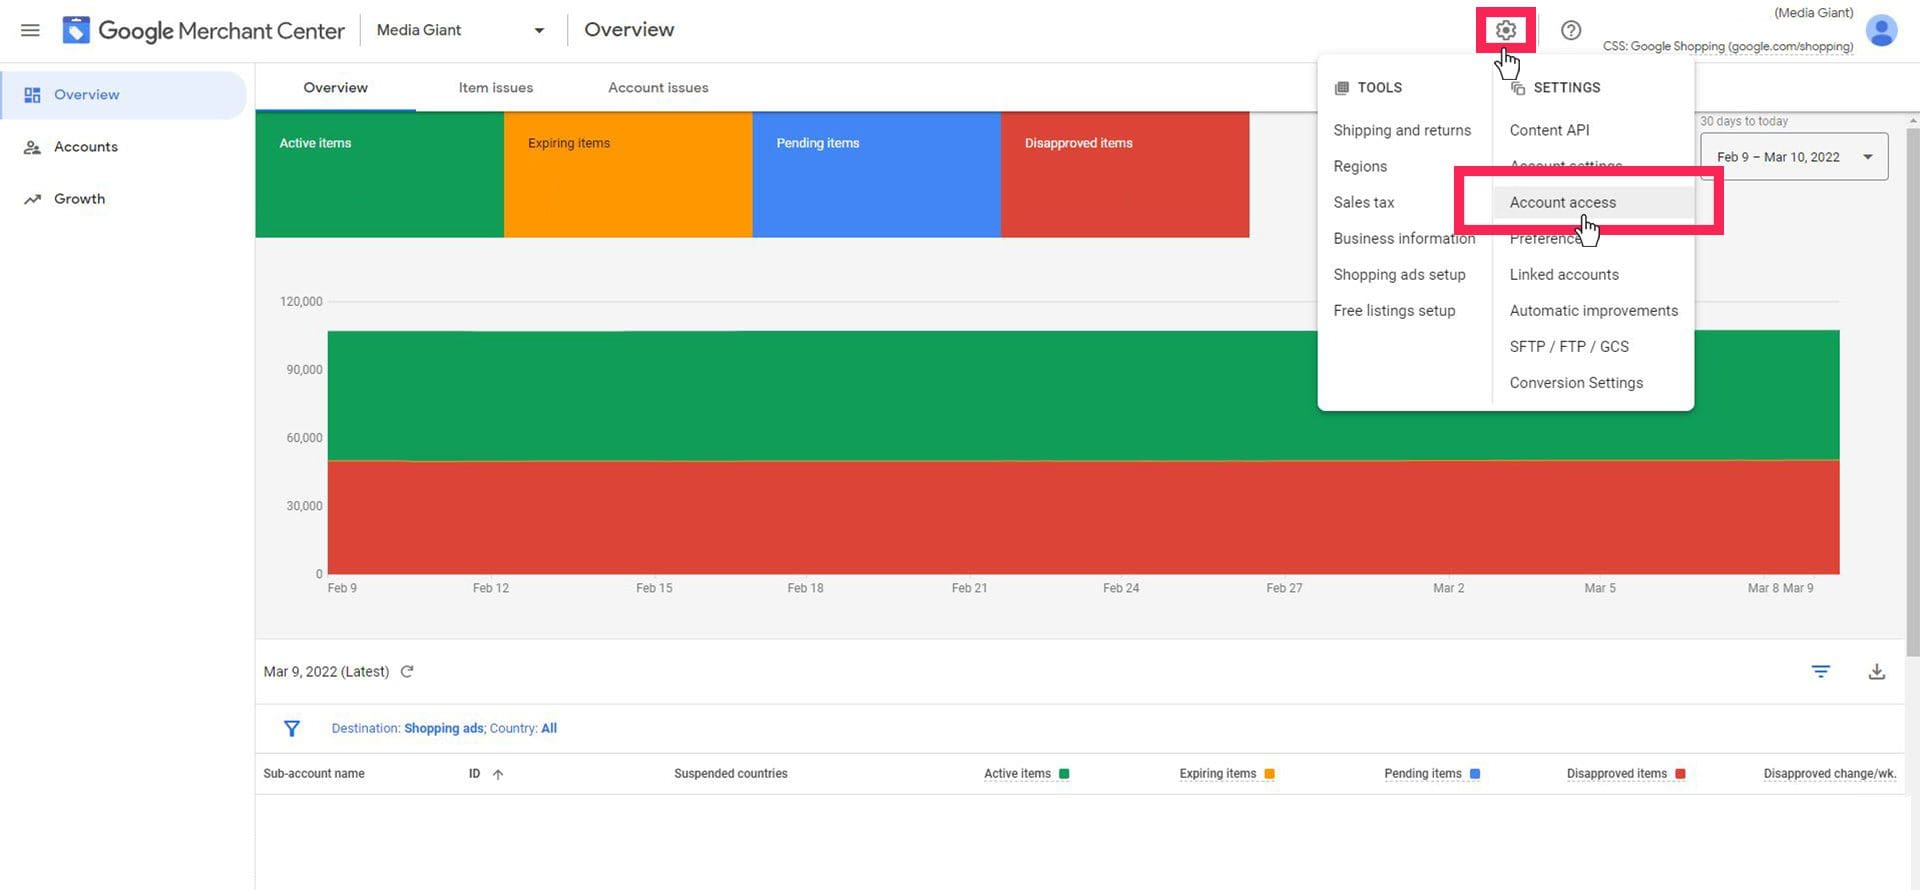Select Automatic improvements
1920x890 pixels.
click(1594, 310)
